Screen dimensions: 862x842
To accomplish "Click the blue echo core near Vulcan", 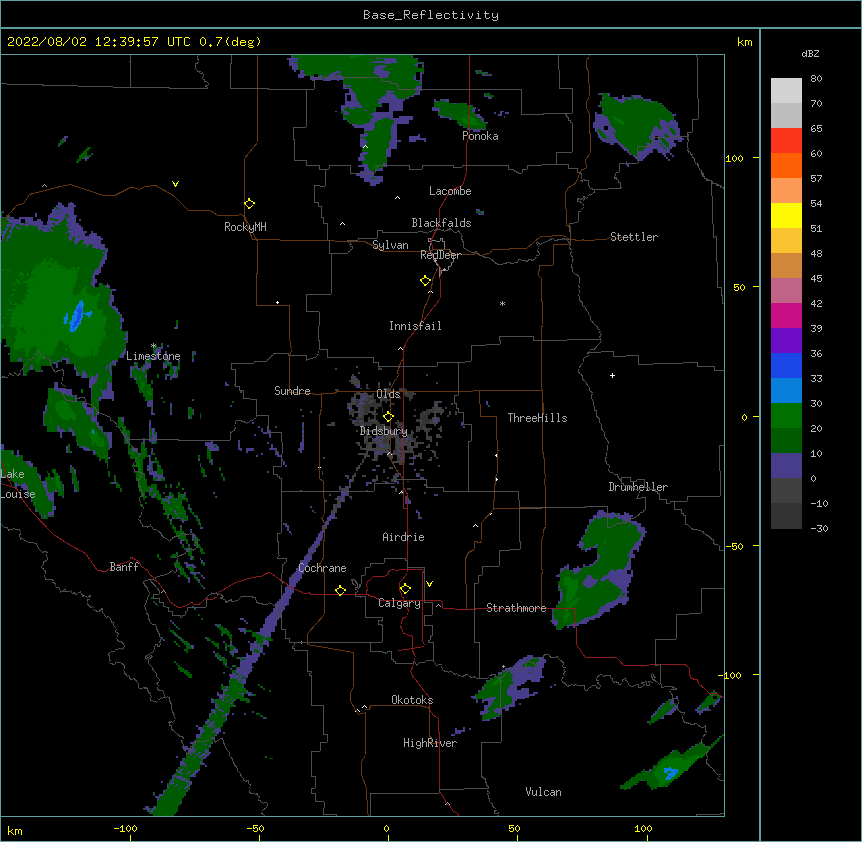I will [671, 773].
